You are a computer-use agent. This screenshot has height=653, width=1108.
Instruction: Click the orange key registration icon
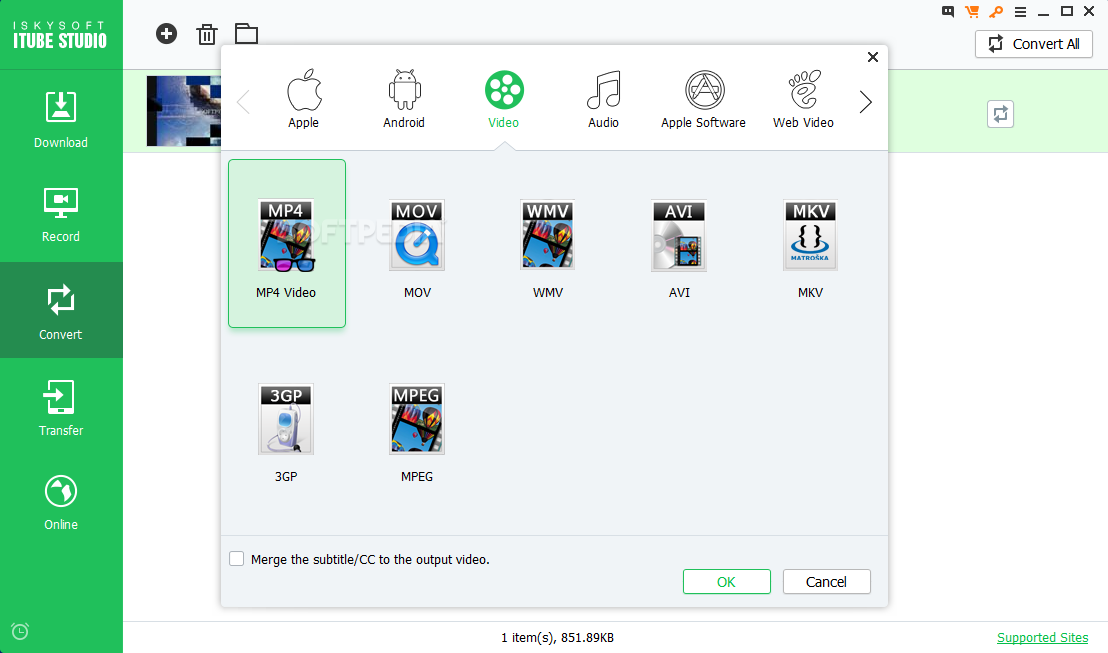click(996, 11)
